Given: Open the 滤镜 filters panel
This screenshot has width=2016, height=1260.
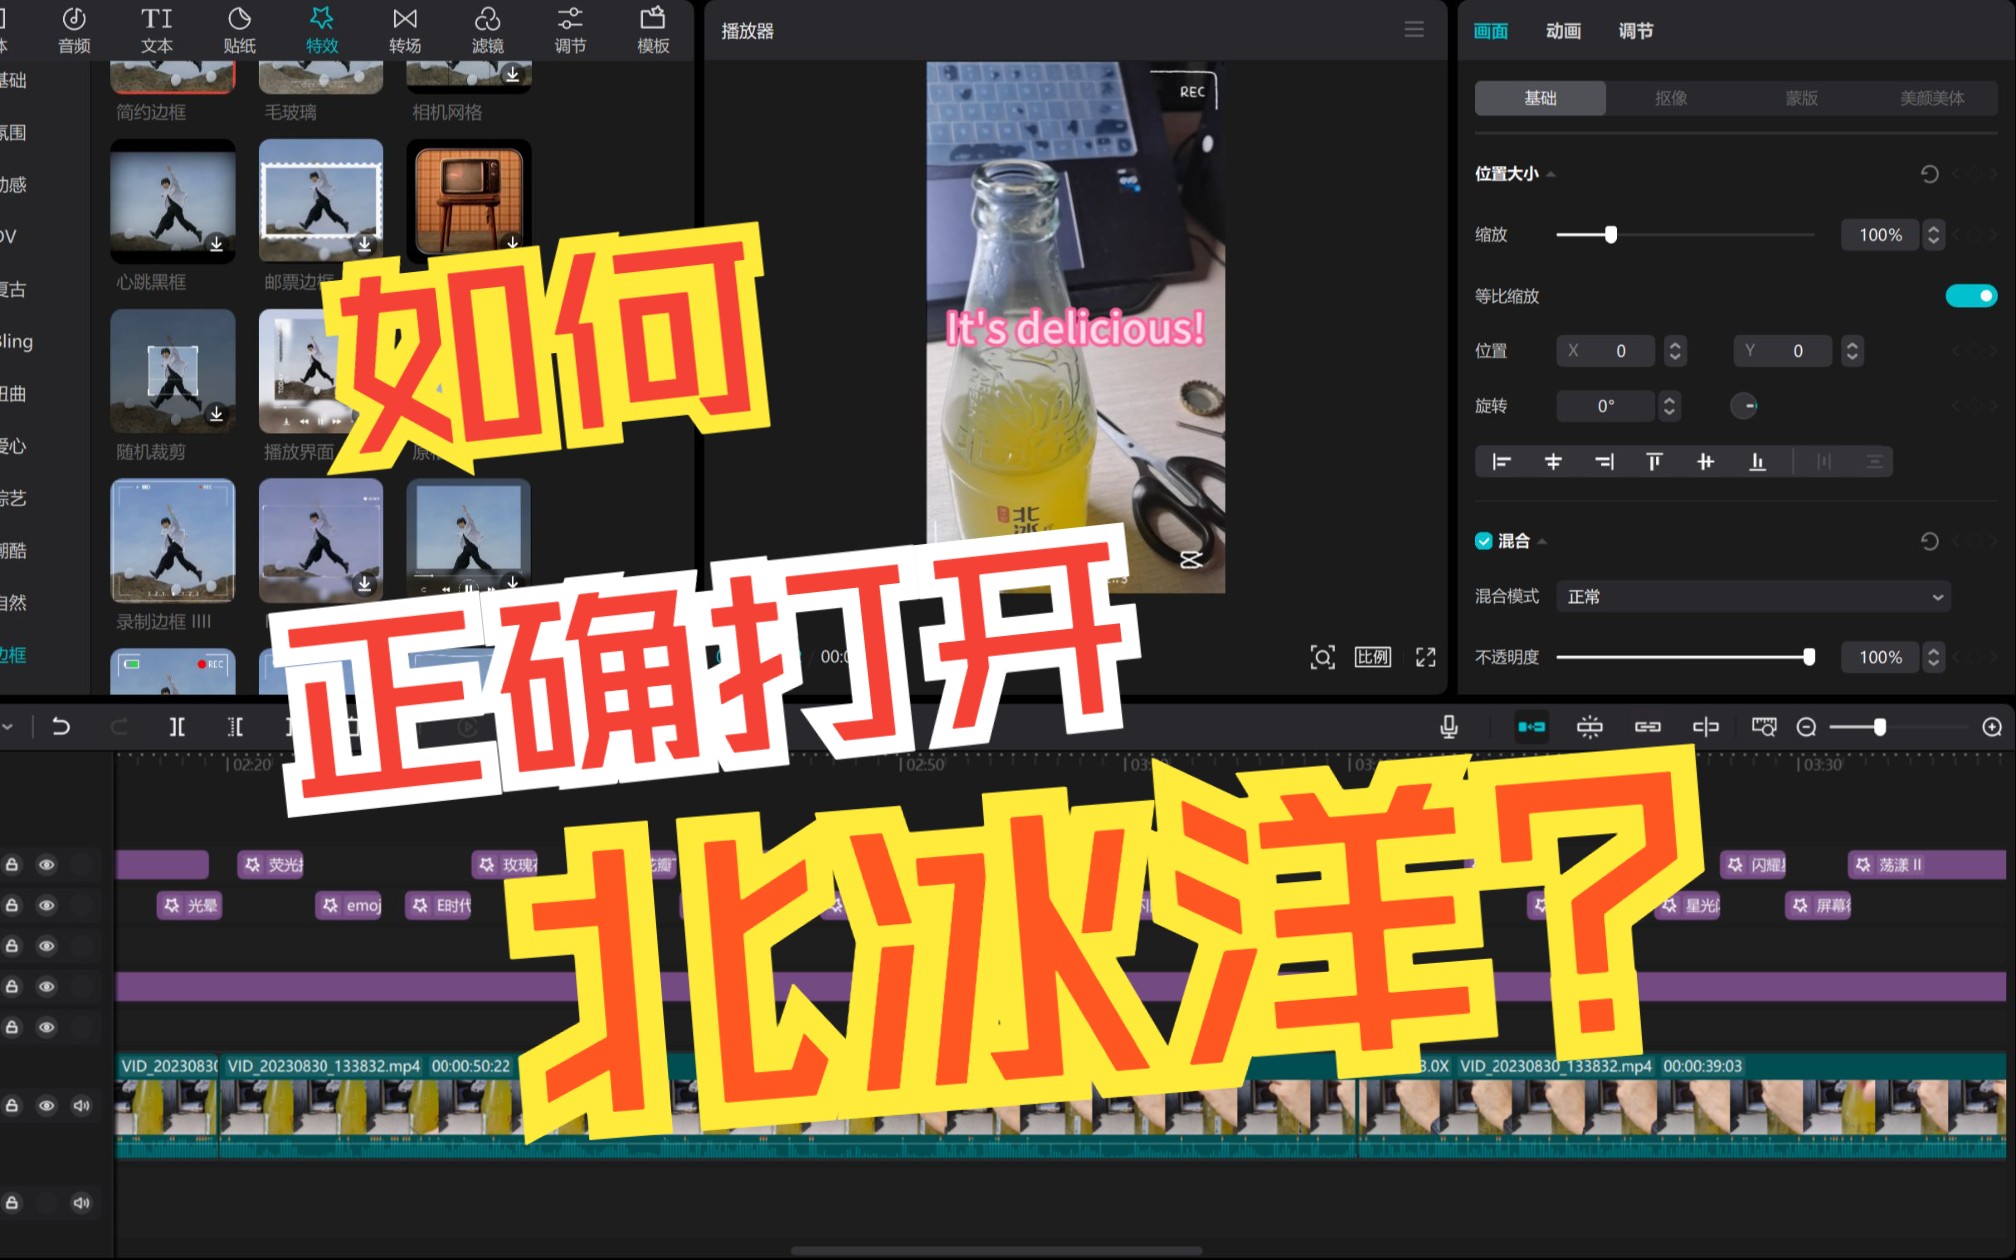Looking at the screenshot, I should point(488,30).
